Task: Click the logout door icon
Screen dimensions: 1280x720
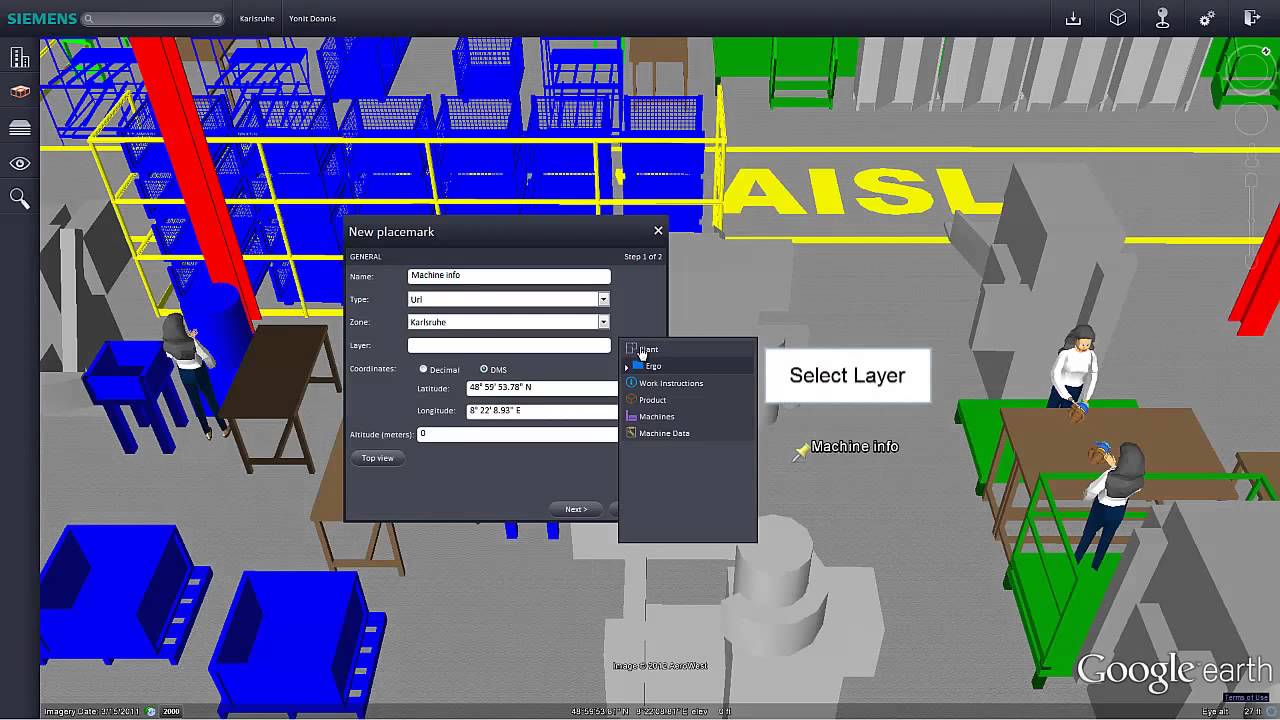Action: point(1251,18)
